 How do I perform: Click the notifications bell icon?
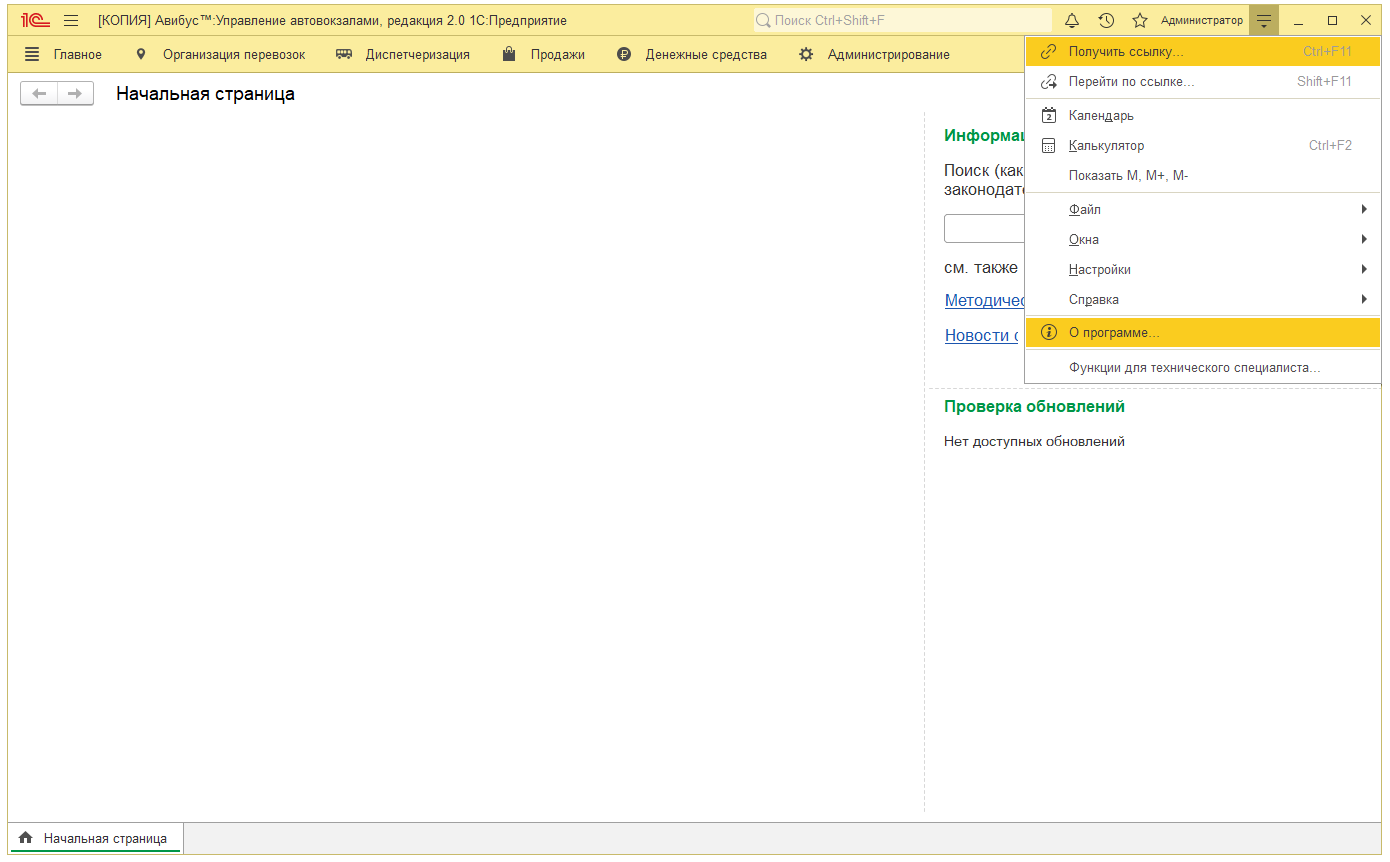tap(1072, 20)
